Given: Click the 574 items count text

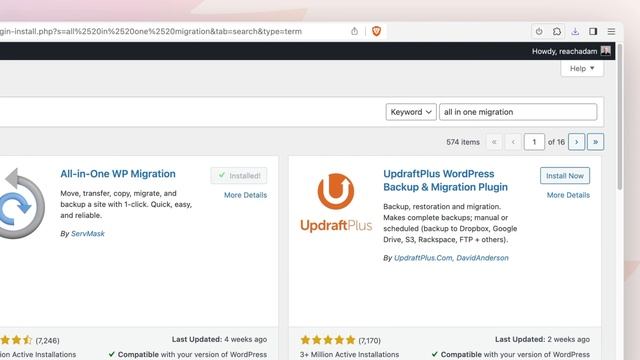Looking at the screenshot, I should pyautogui.click(x=463, y=142).
